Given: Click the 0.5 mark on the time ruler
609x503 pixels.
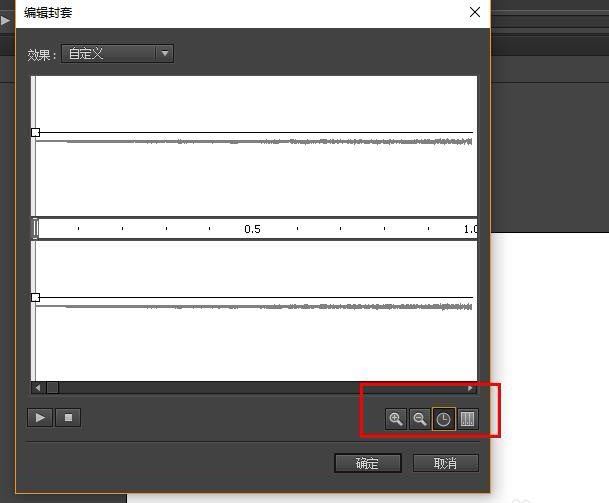Looking at the screenshot, I should pos(252,229).
